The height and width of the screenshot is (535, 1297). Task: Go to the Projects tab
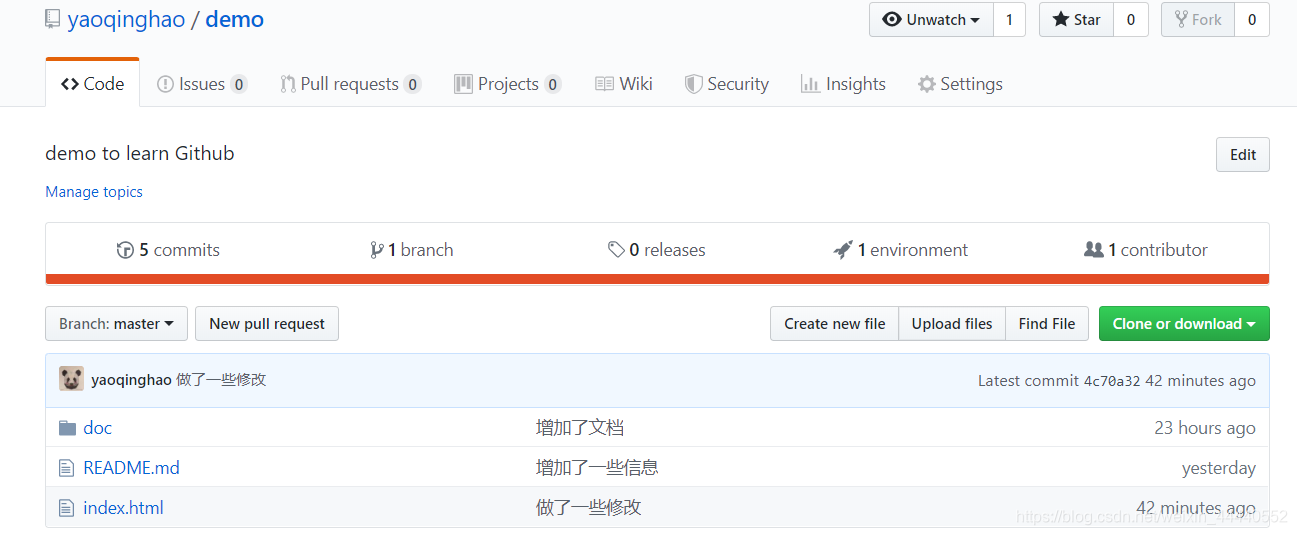[x=507, y=84]
